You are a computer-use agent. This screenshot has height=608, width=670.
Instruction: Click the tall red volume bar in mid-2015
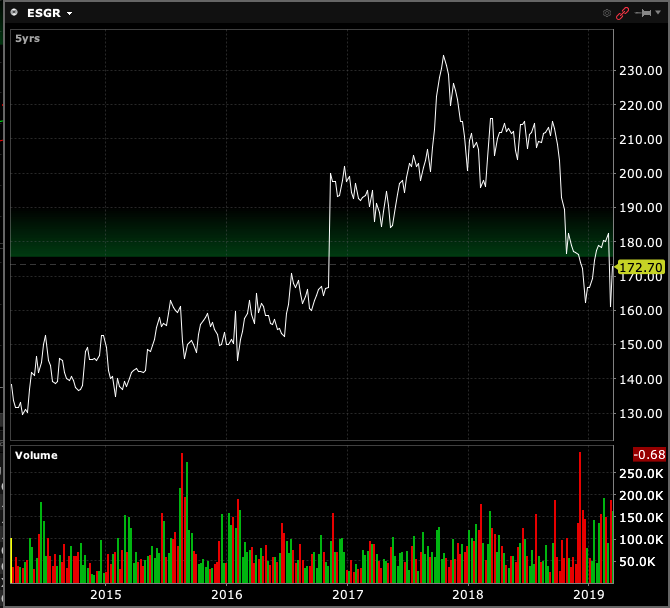[182, 518]
